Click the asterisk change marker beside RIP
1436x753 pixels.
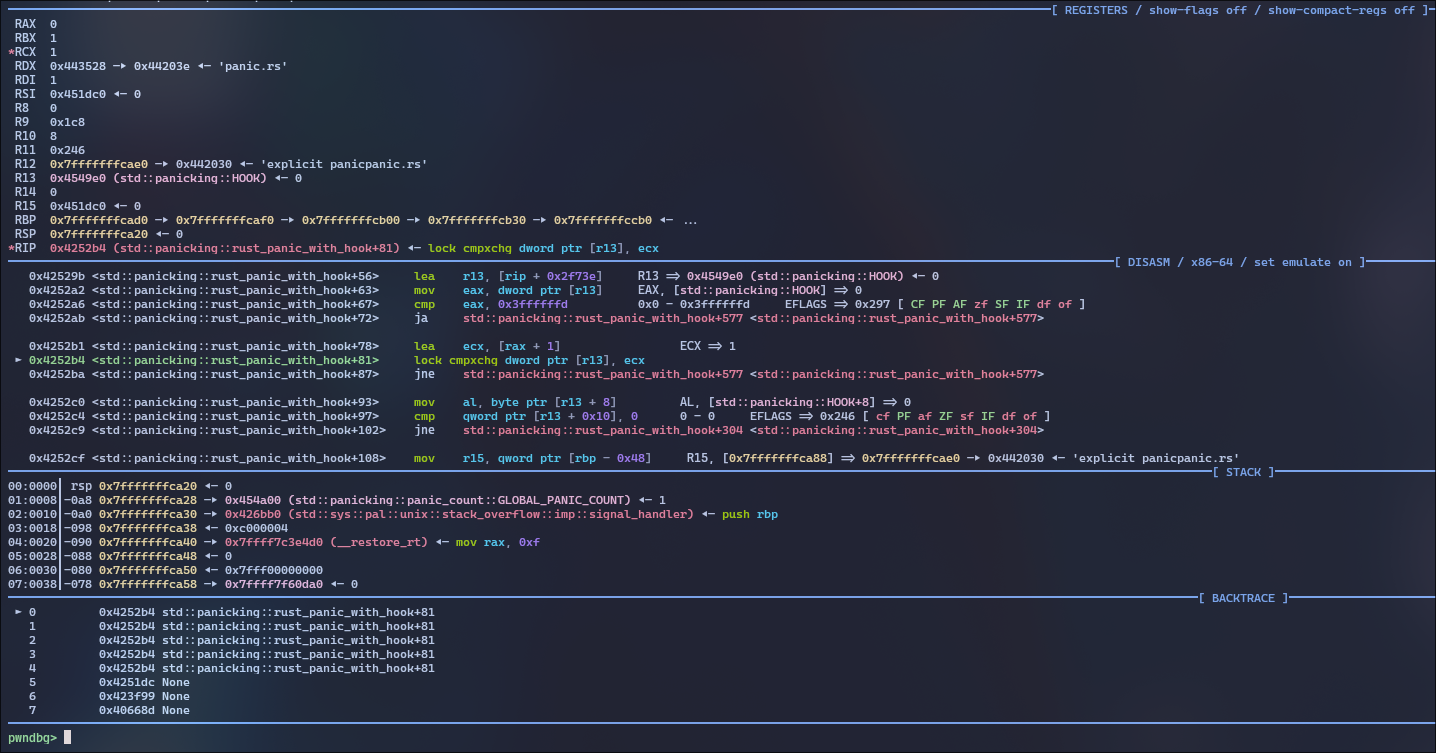[x=11, y=247]
